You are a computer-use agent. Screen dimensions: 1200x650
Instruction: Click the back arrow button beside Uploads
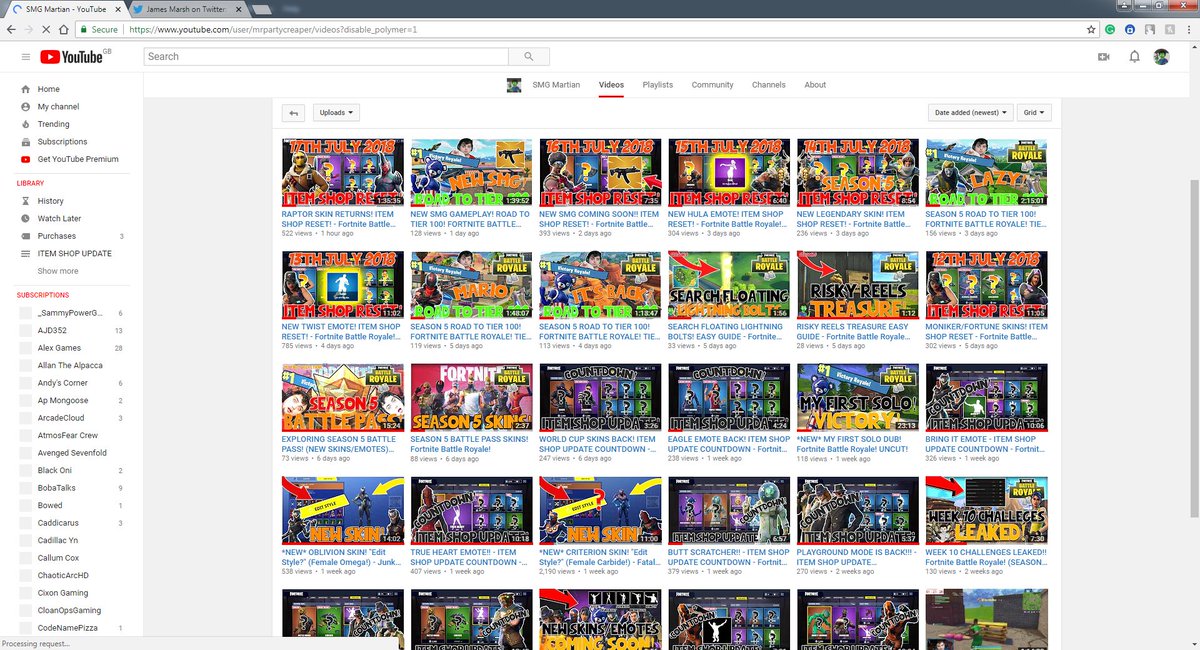coord(293,113)
